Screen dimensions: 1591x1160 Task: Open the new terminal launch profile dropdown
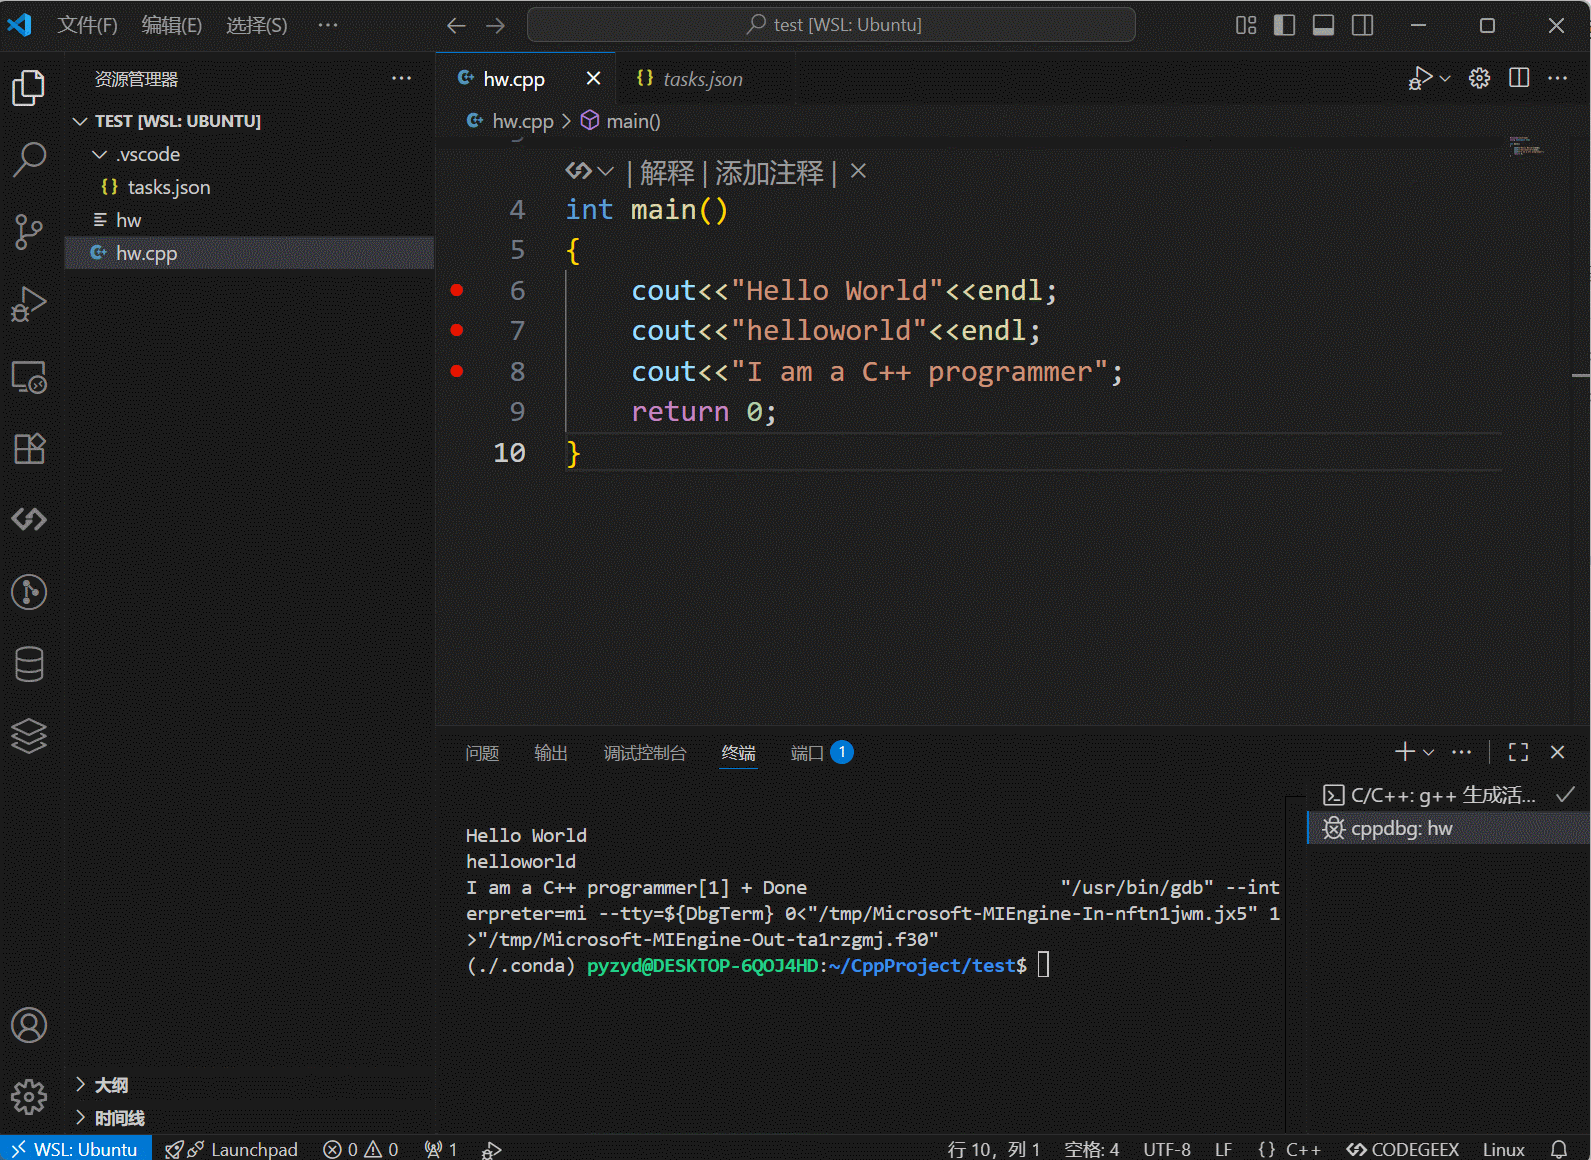coord(1428,752)
